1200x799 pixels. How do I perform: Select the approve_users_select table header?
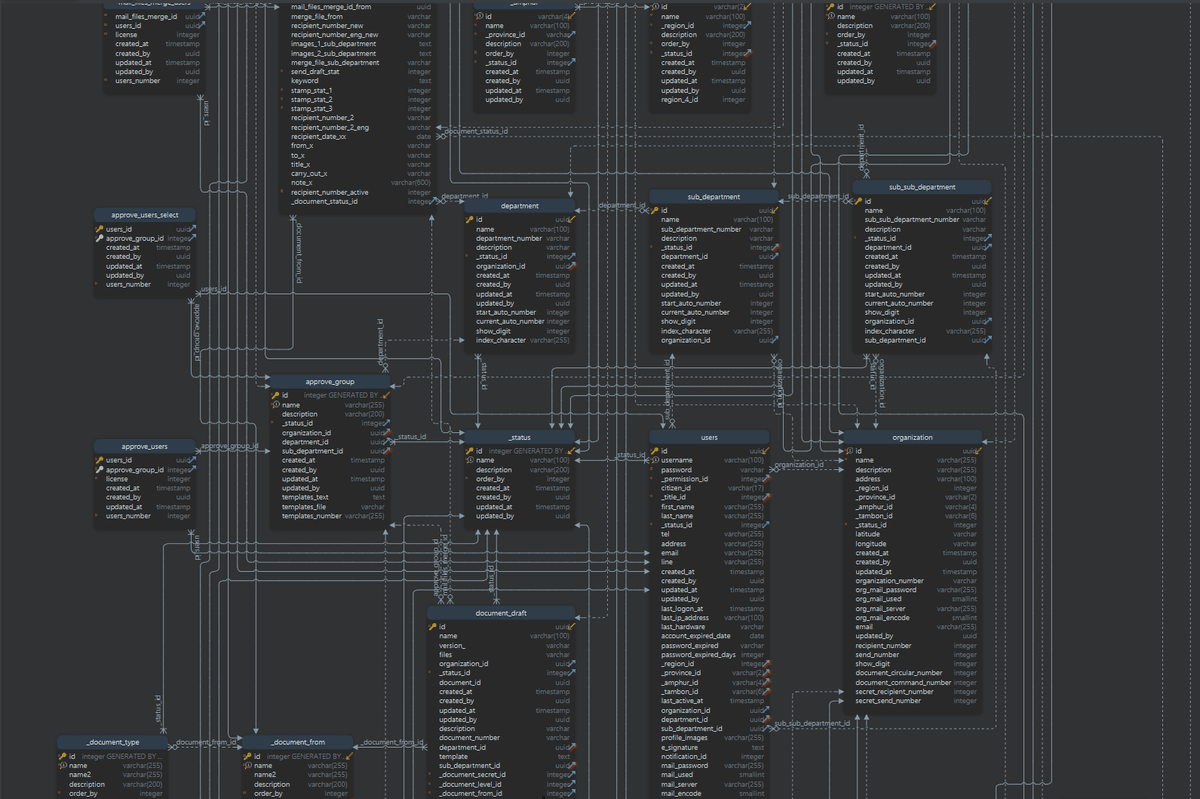146,215
